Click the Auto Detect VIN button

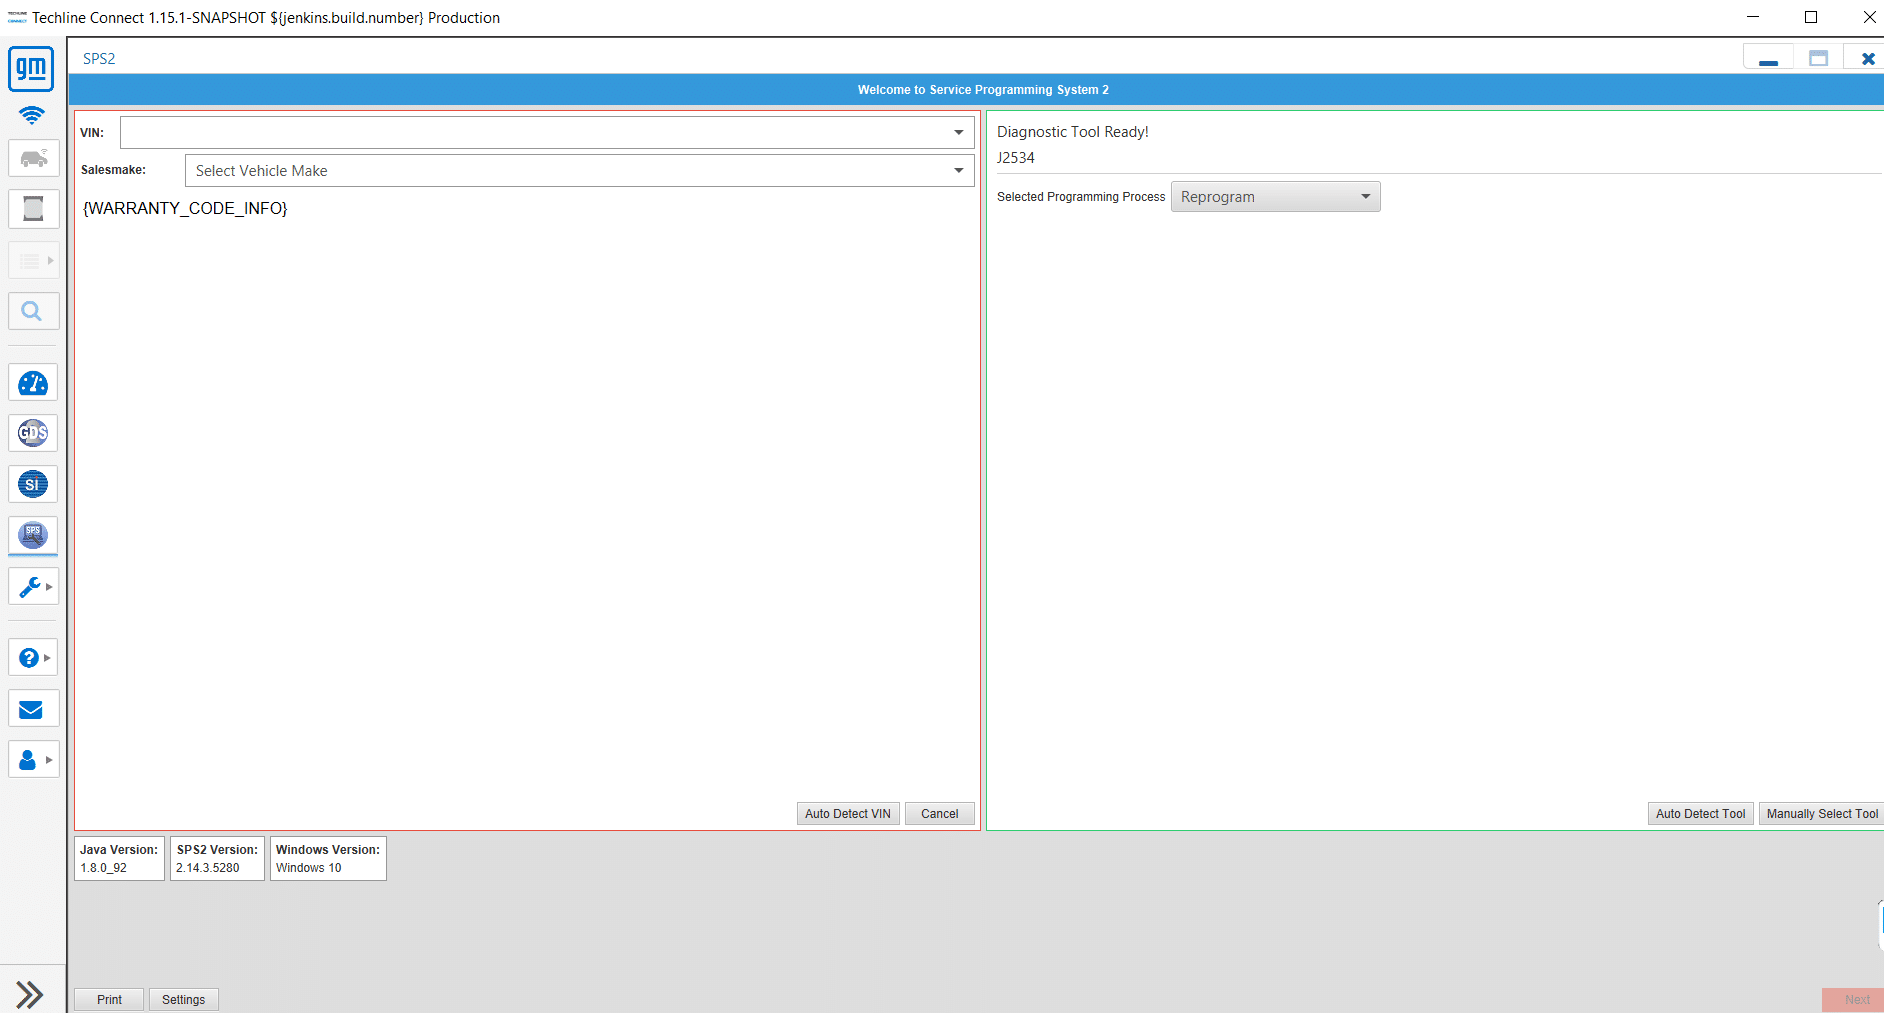pyautogui.click(x=848, y=814)
